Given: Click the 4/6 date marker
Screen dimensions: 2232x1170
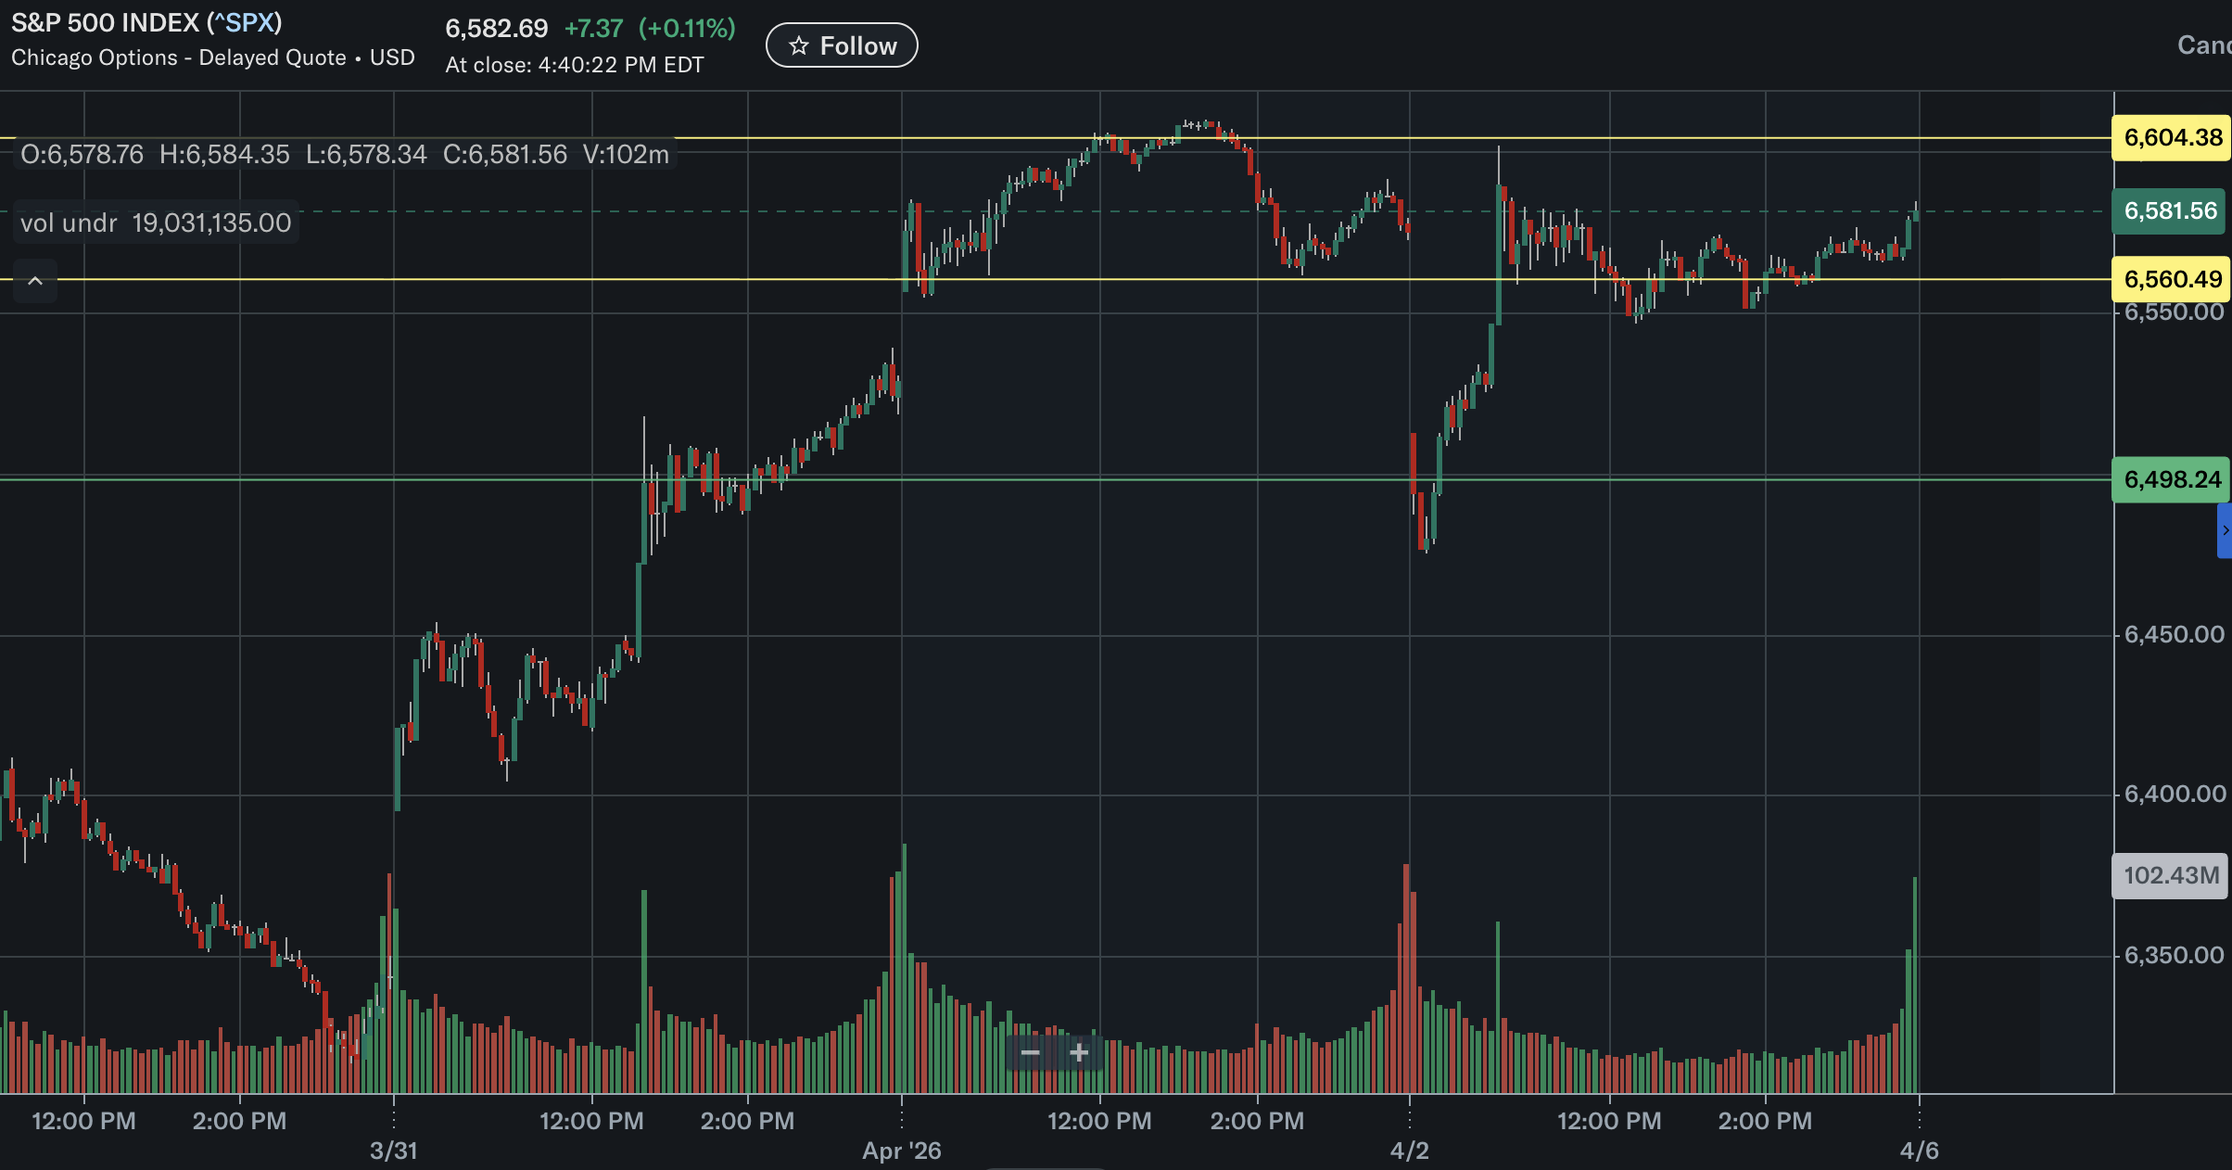Looking at the screenshot, I should pos(1918,1150).
